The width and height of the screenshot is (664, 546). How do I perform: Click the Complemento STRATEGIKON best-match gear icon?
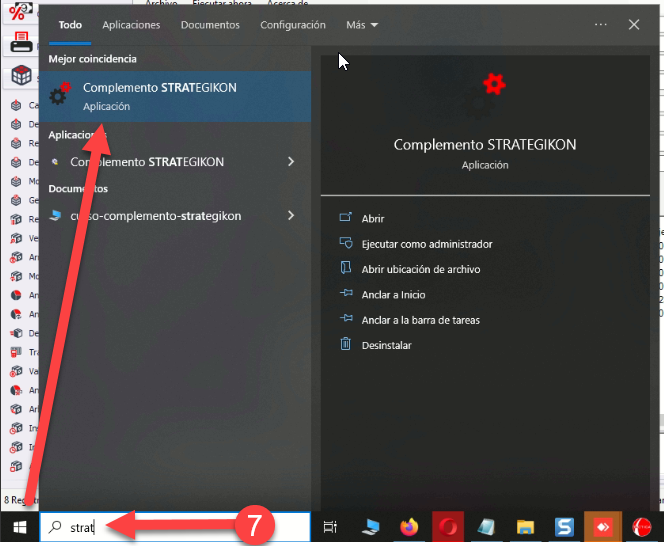click(x=60, y=94)
